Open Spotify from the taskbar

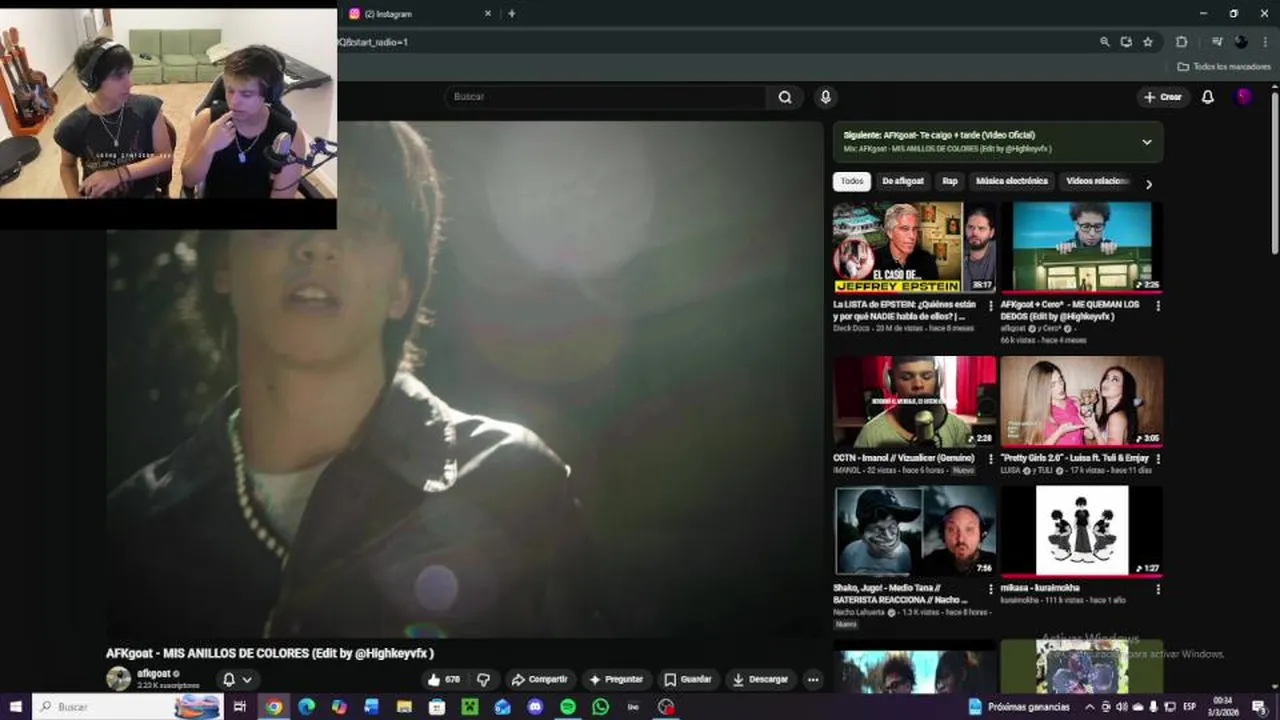pyautogui.click(x=567, y=707)
